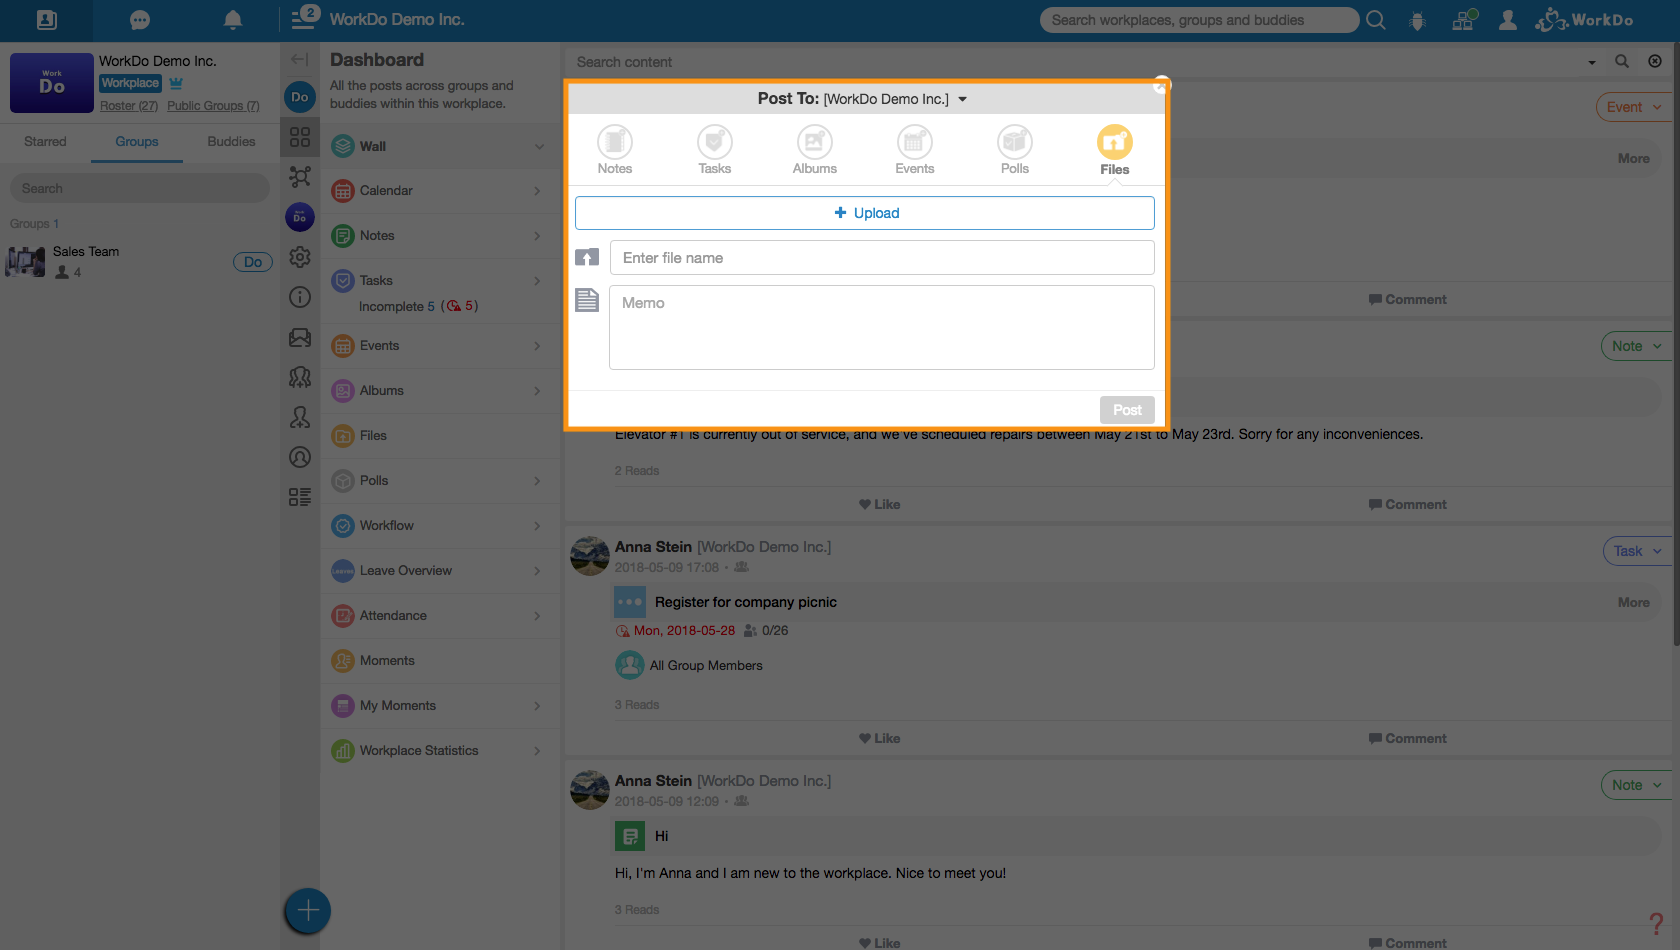Click the Upload button
Viewport: 1680px width, 950px height.
point(865,213)
